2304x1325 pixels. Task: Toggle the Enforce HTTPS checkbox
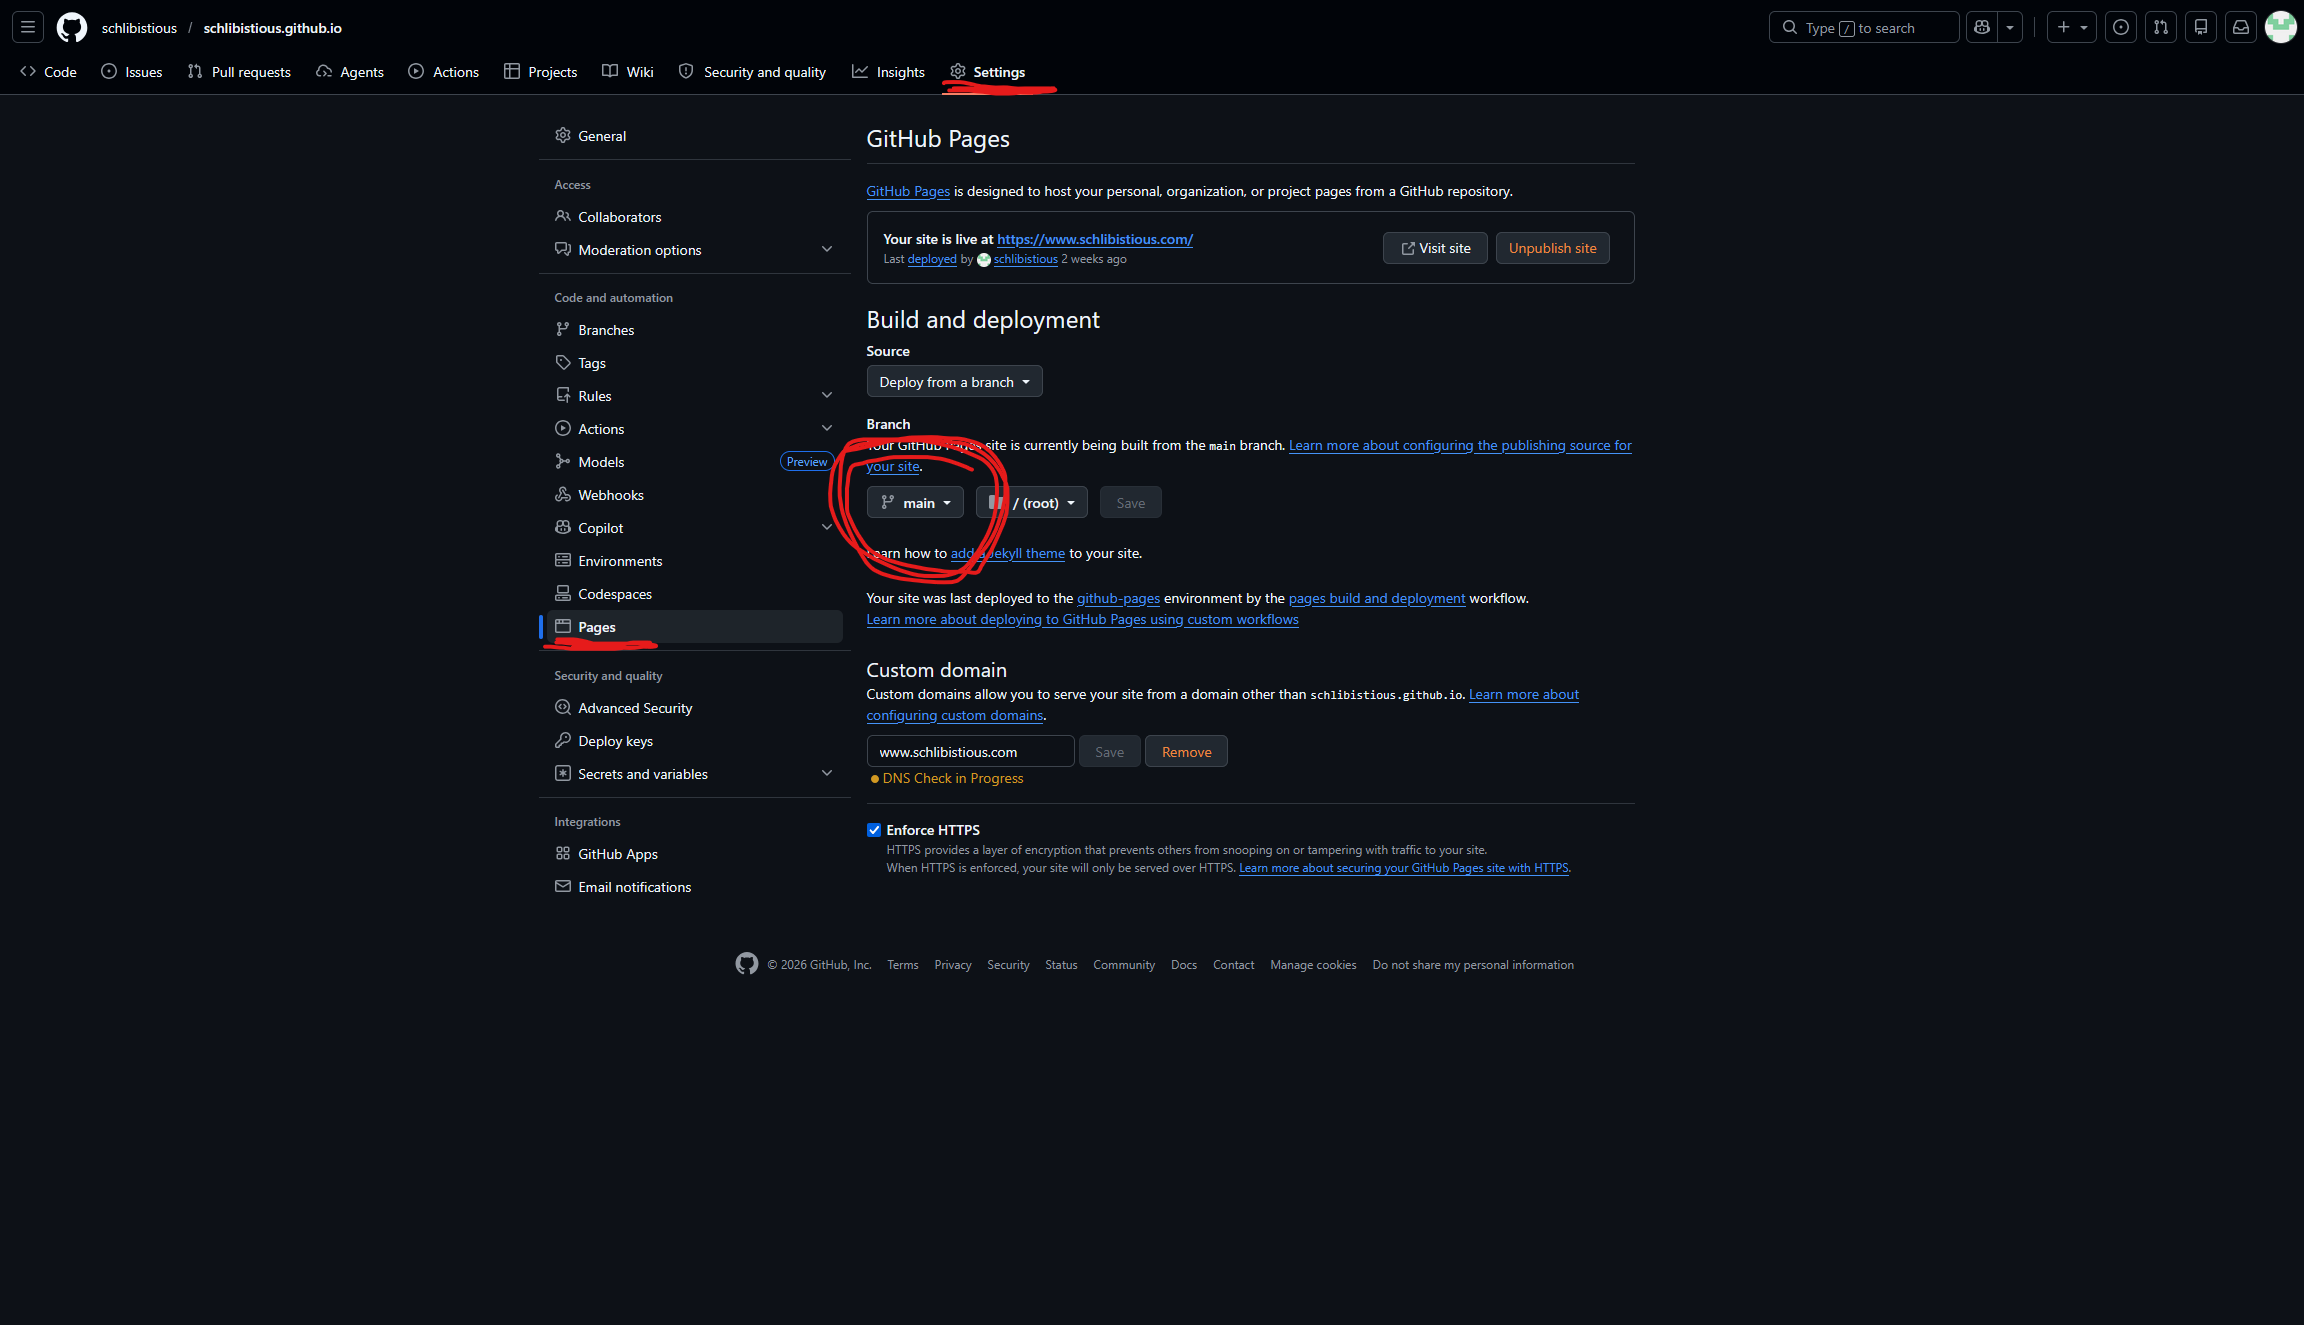point(874,830)
